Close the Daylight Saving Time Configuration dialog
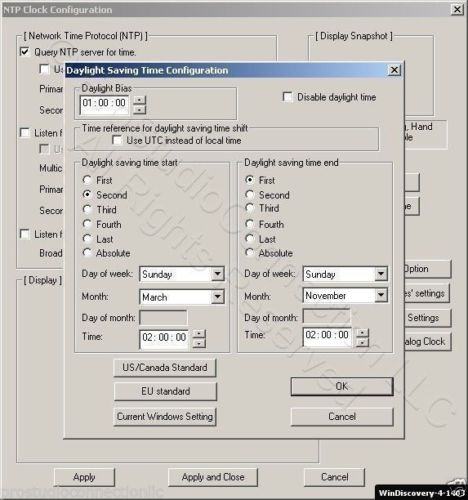The image size is (468, 500). tap(394, 70)
